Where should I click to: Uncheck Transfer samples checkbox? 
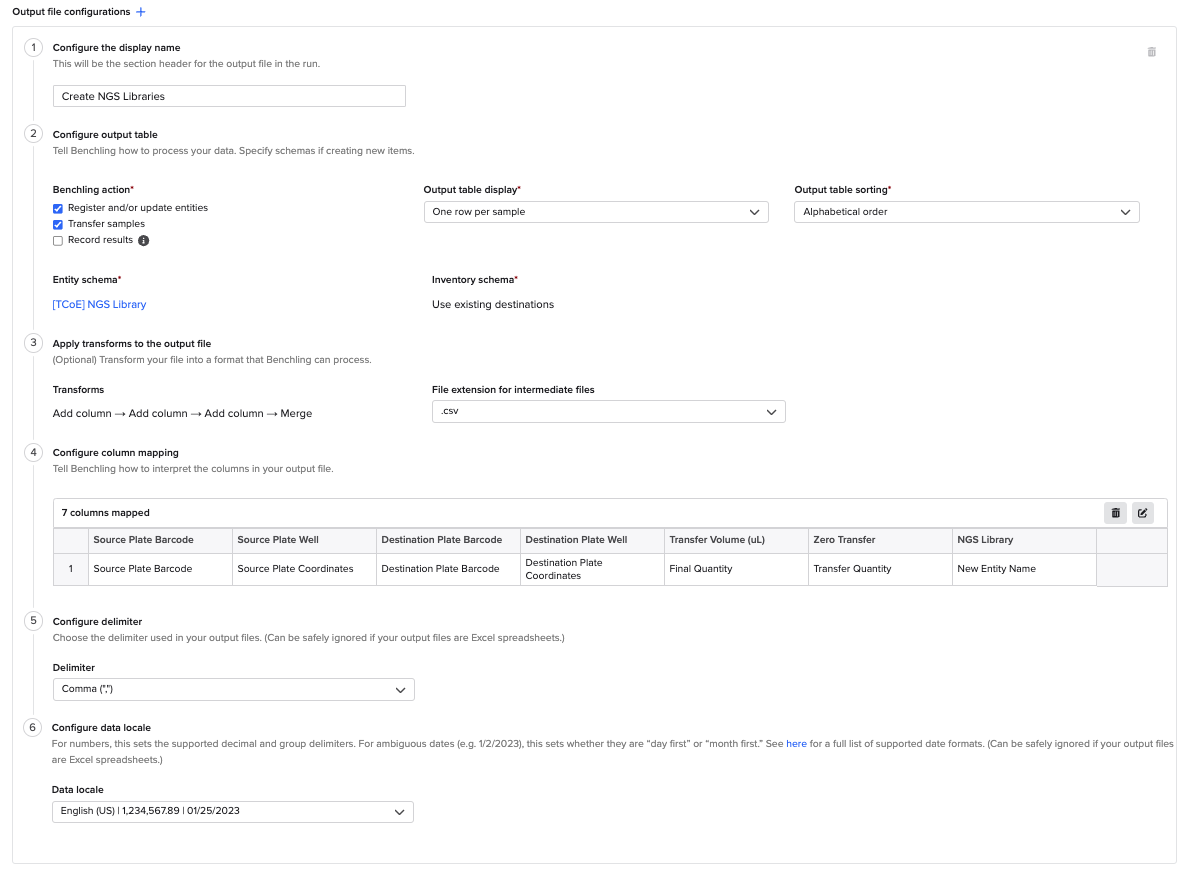(x=57, y=224)
